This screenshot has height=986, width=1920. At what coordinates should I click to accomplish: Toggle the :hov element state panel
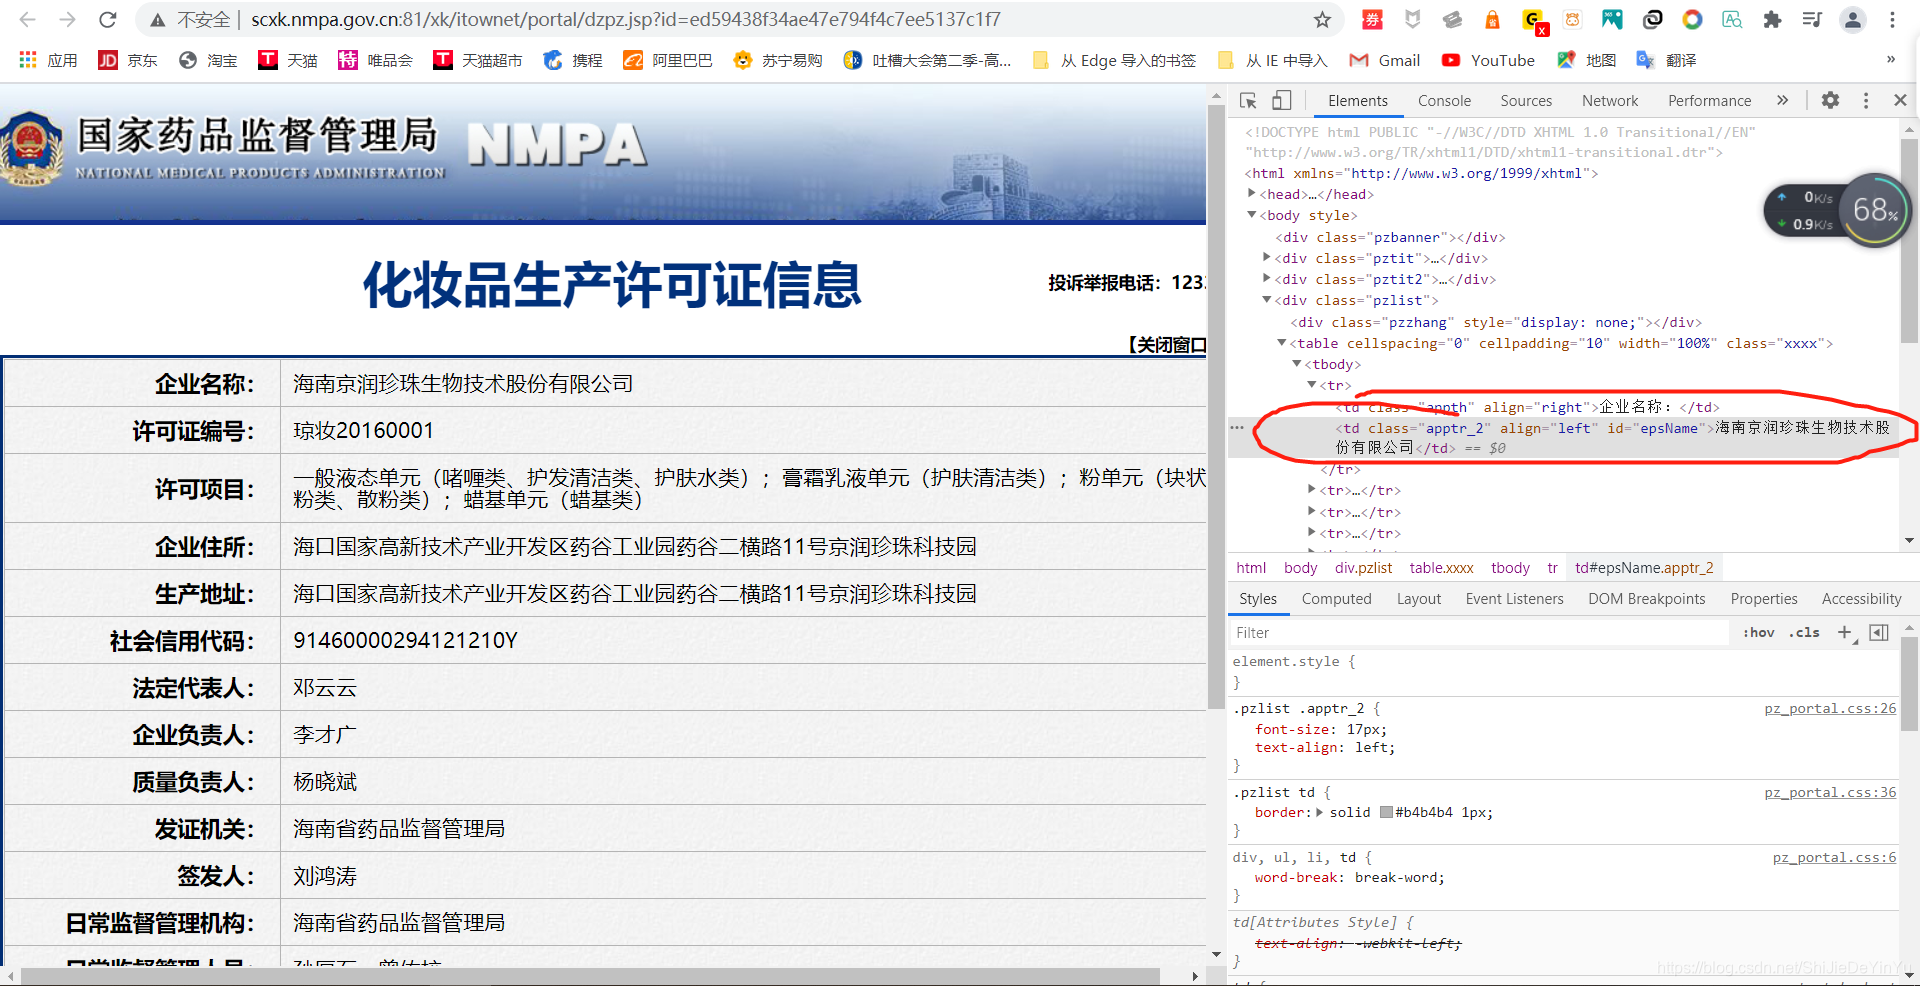pyautogui.click(x=1758, y=632)
